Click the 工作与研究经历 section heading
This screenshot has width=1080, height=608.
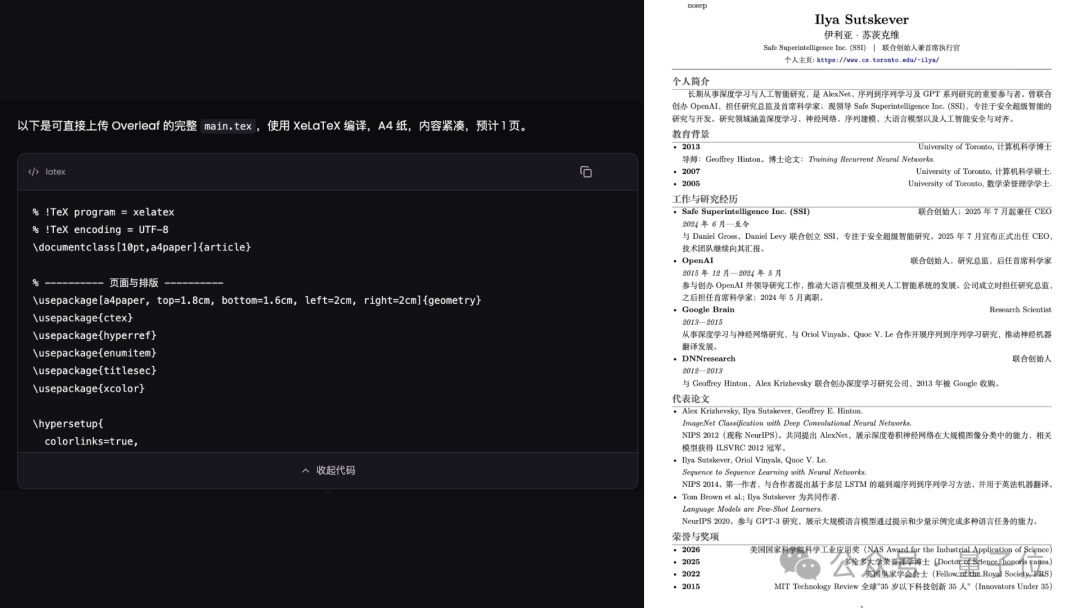click(705, 199)
